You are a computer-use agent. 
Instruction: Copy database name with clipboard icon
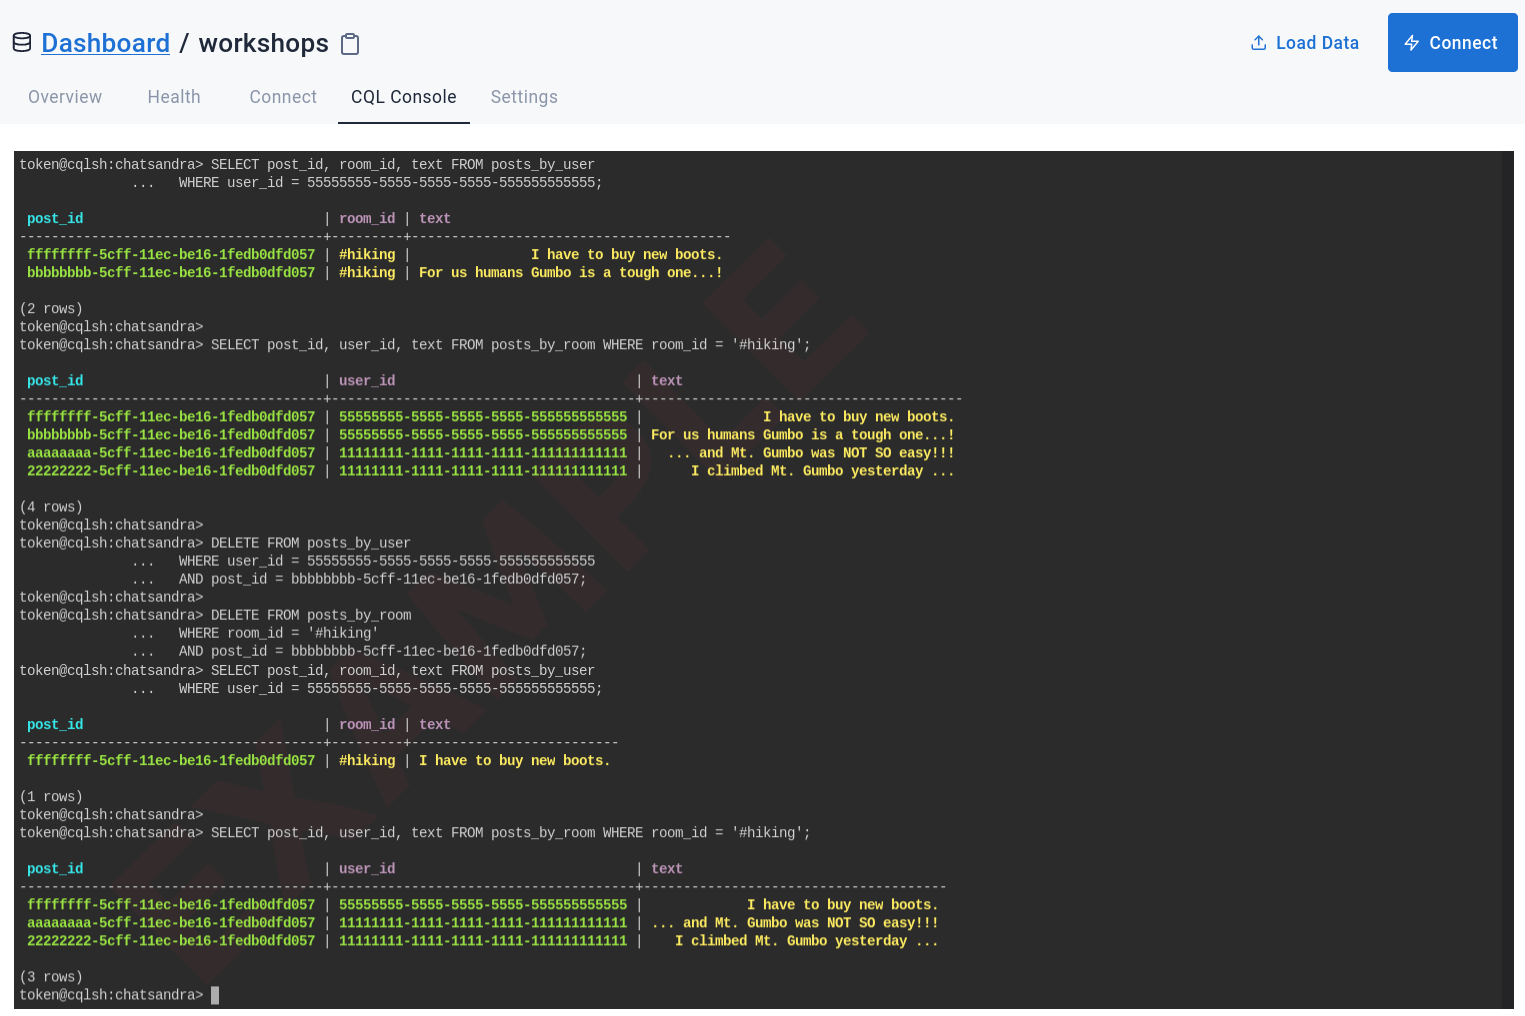click(x=350, y=44)
